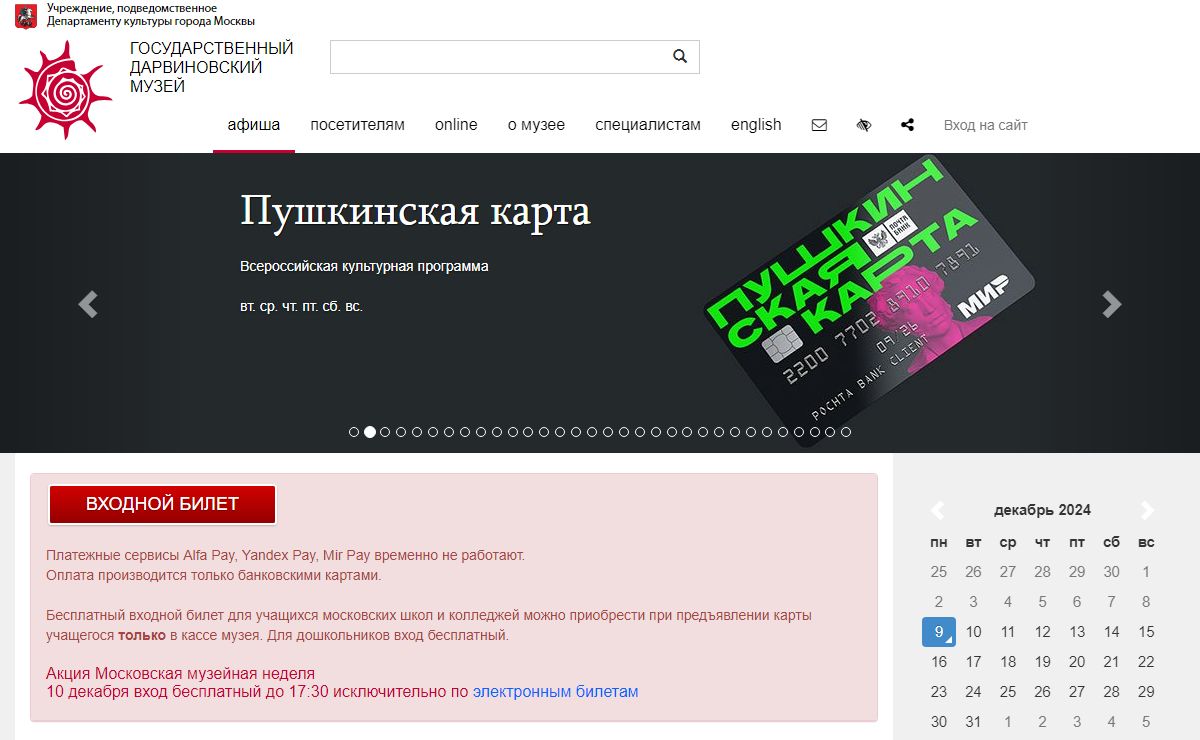Click the share icon in navigation

pyautogui.click(x=907, y=125)
